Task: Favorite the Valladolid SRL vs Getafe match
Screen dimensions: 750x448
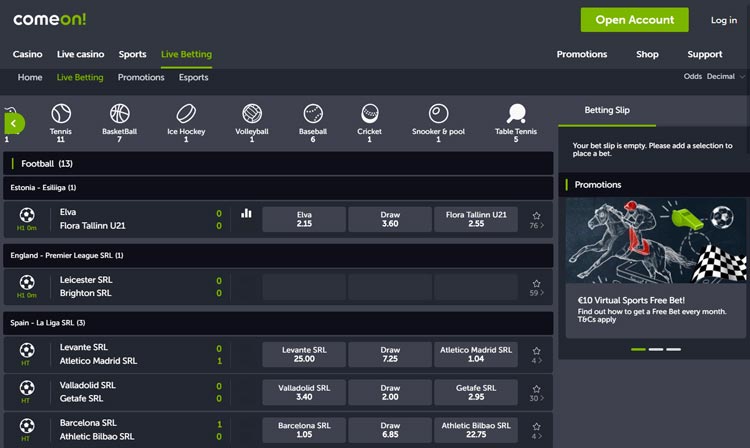Action: click(x=537, y=389)
